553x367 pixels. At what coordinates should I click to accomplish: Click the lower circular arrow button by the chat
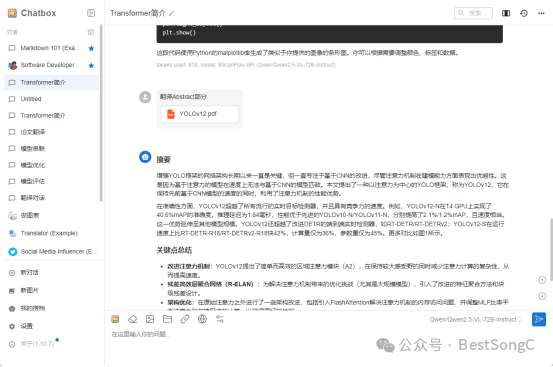coord(542,296)
